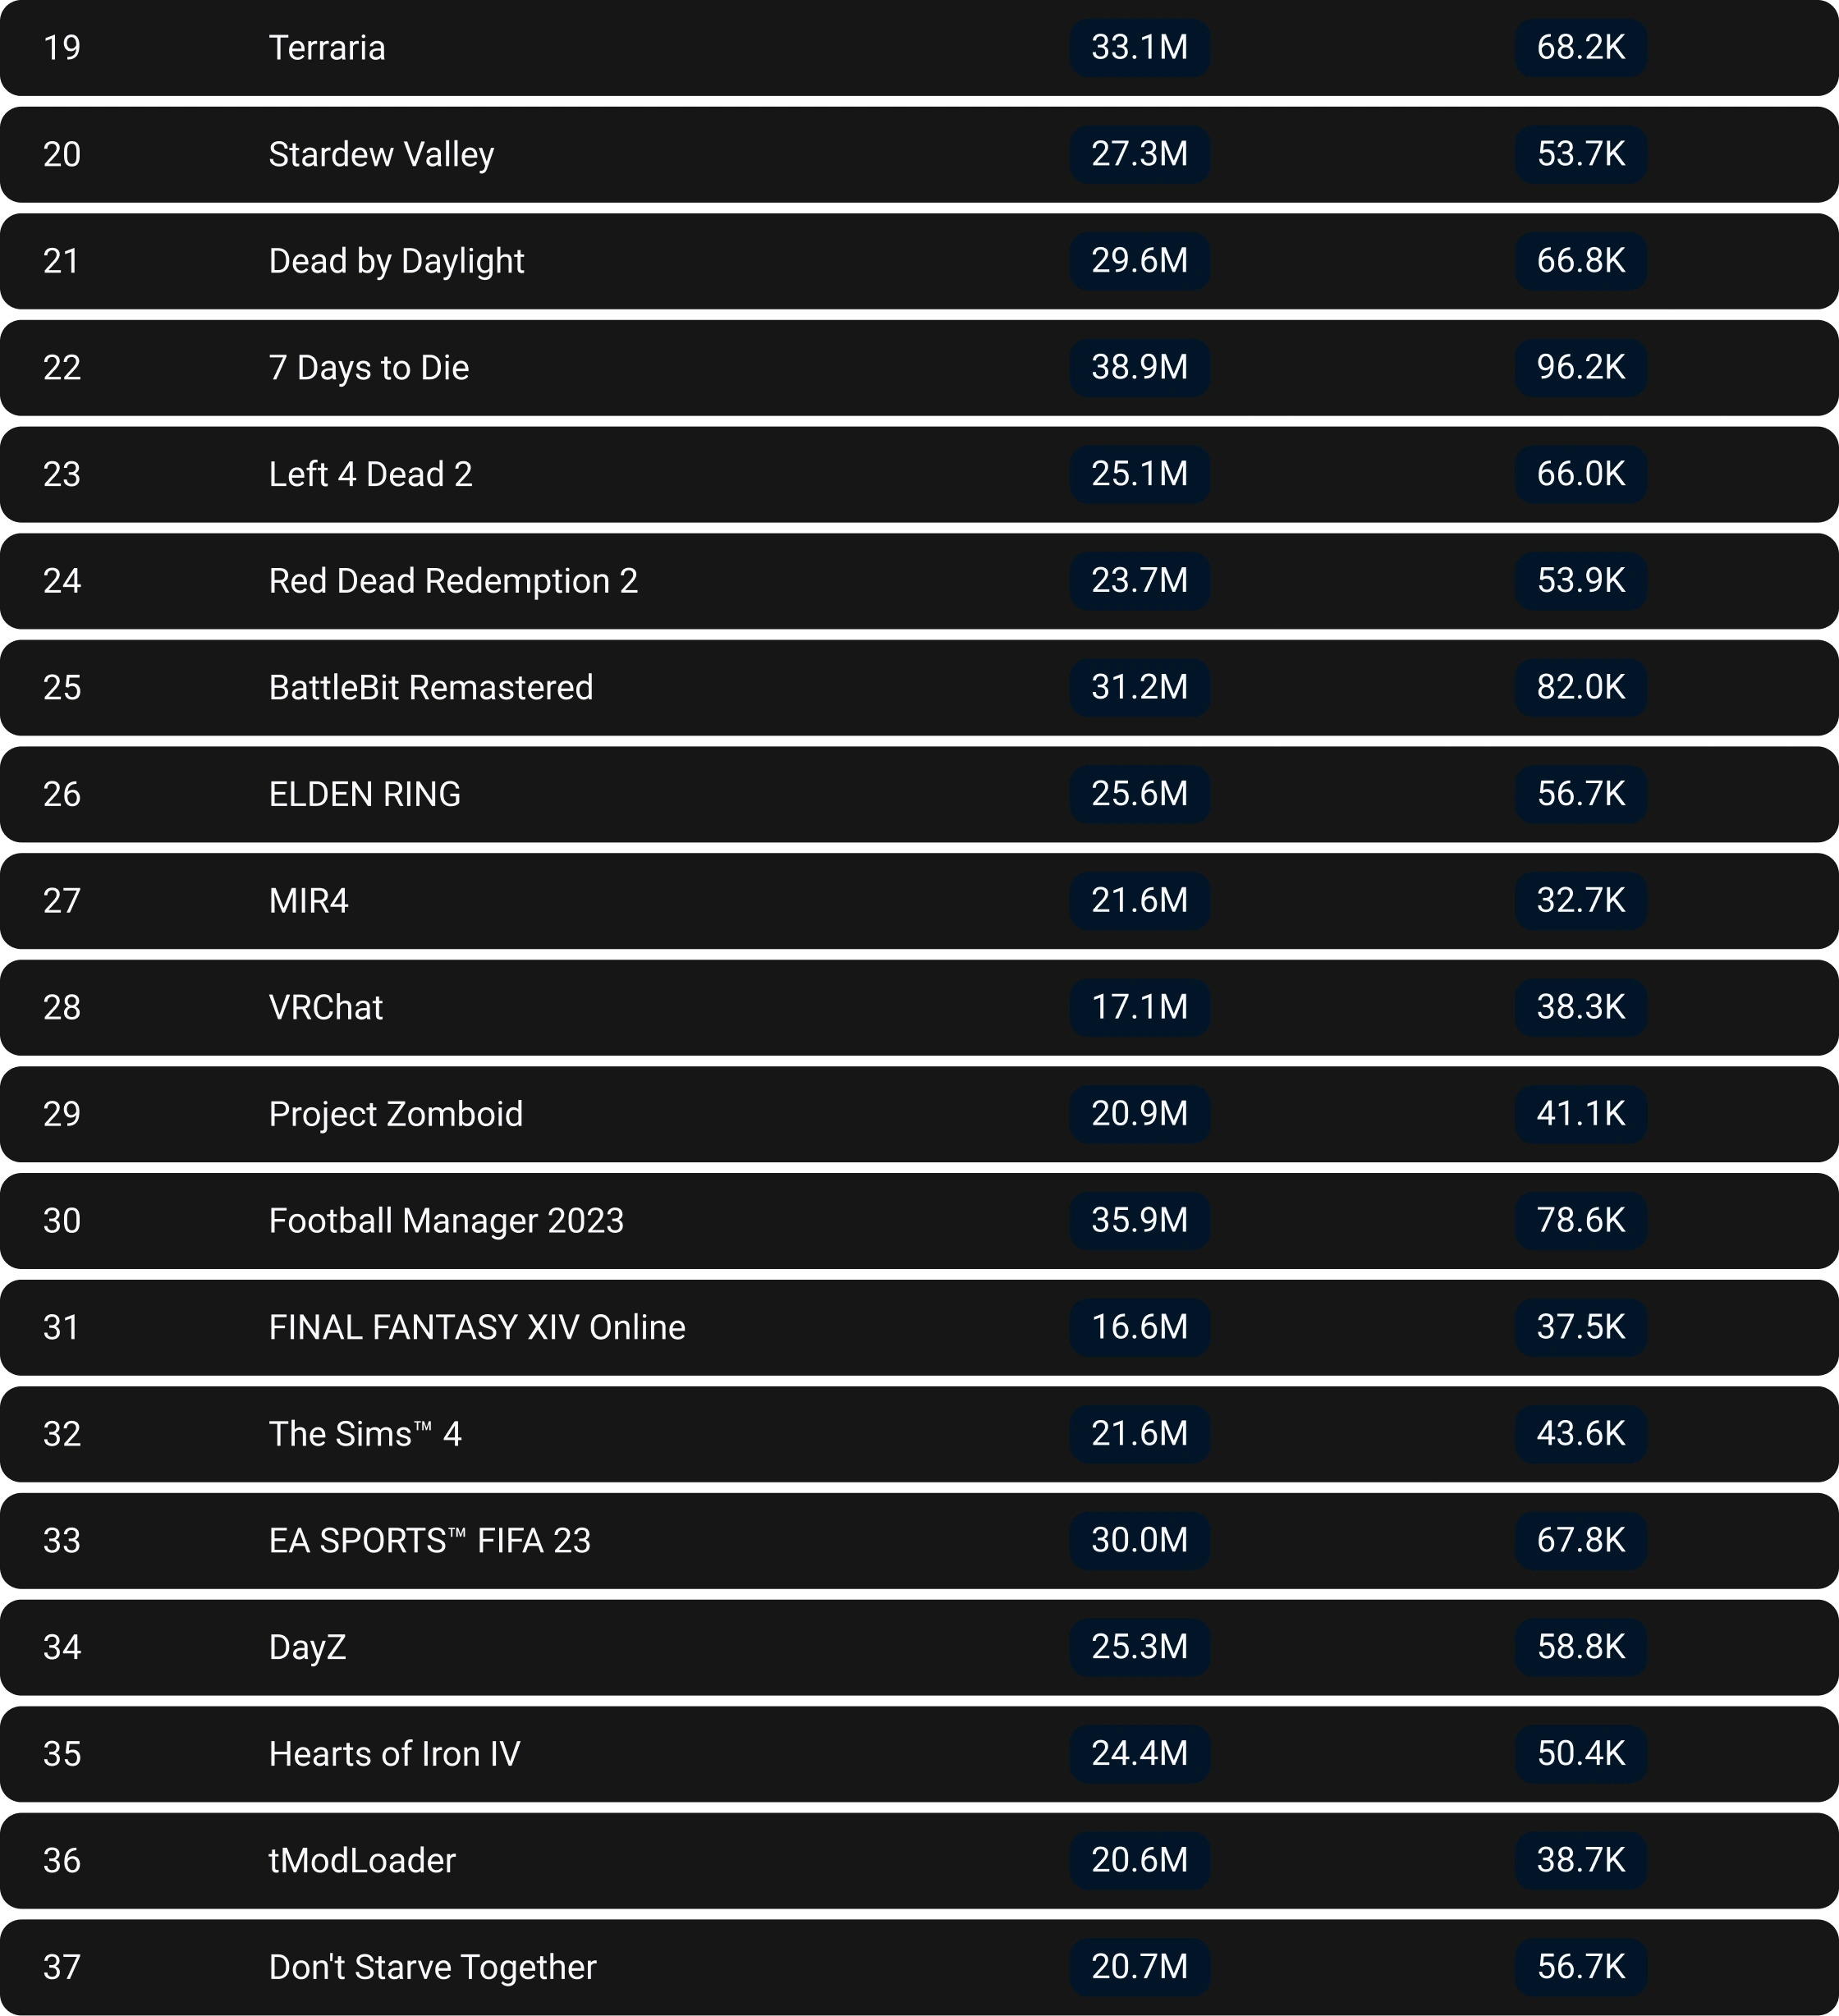
Task: Click the Left 4 Dead 2 name
Action: point(370,474)
